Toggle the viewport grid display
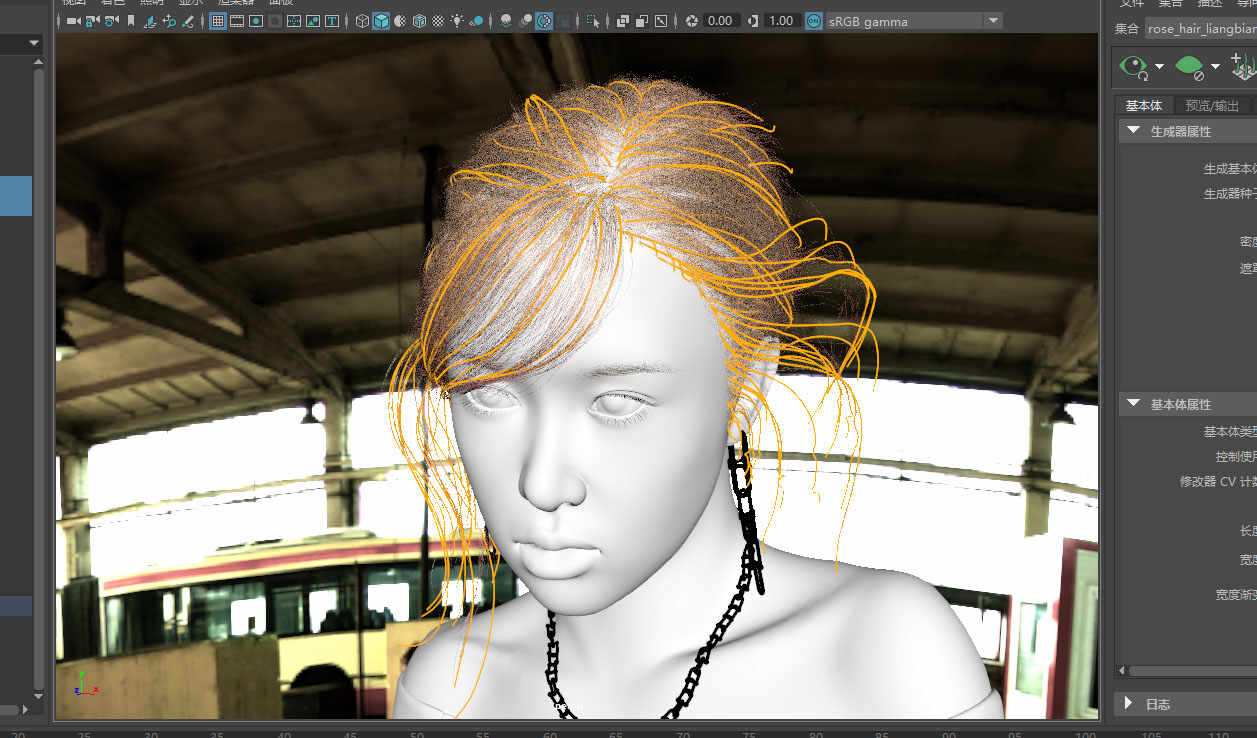The height and width of the screenshot is (738, 1257). [x=217, y=21]
